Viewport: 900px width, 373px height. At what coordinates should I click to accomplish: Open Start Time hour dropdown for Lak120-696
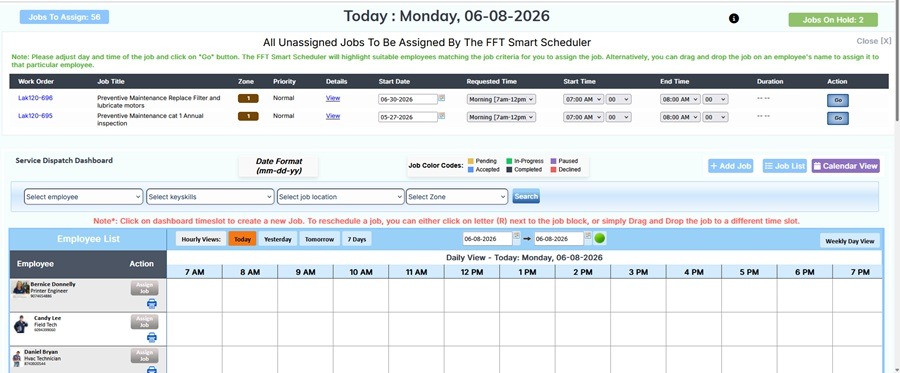pyautogui.click(x=583, y=99)
